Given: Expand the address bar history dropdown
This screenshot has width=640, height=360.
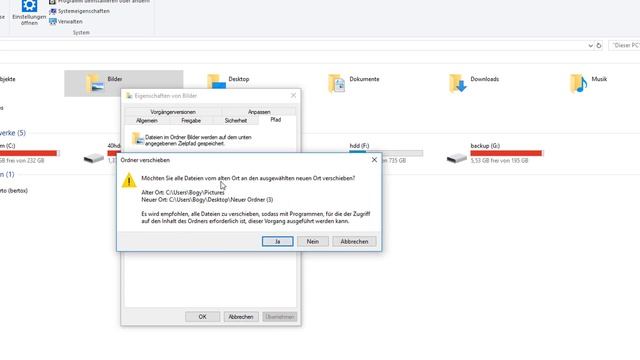Looking at the screenshot, I should [x=590, y=46].
